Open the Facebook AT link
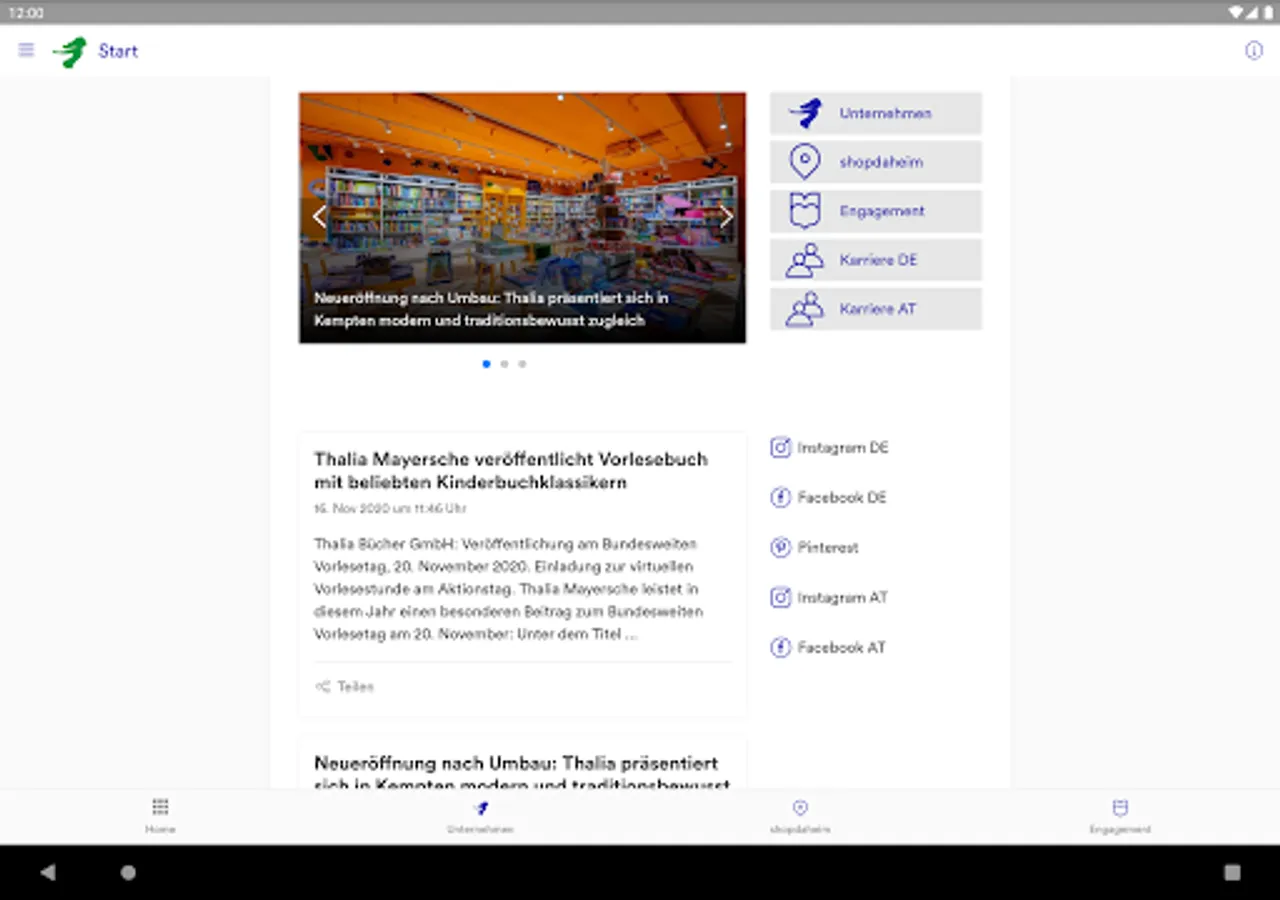This screenshot has height=900, width=1280. [x=828, y=647]
